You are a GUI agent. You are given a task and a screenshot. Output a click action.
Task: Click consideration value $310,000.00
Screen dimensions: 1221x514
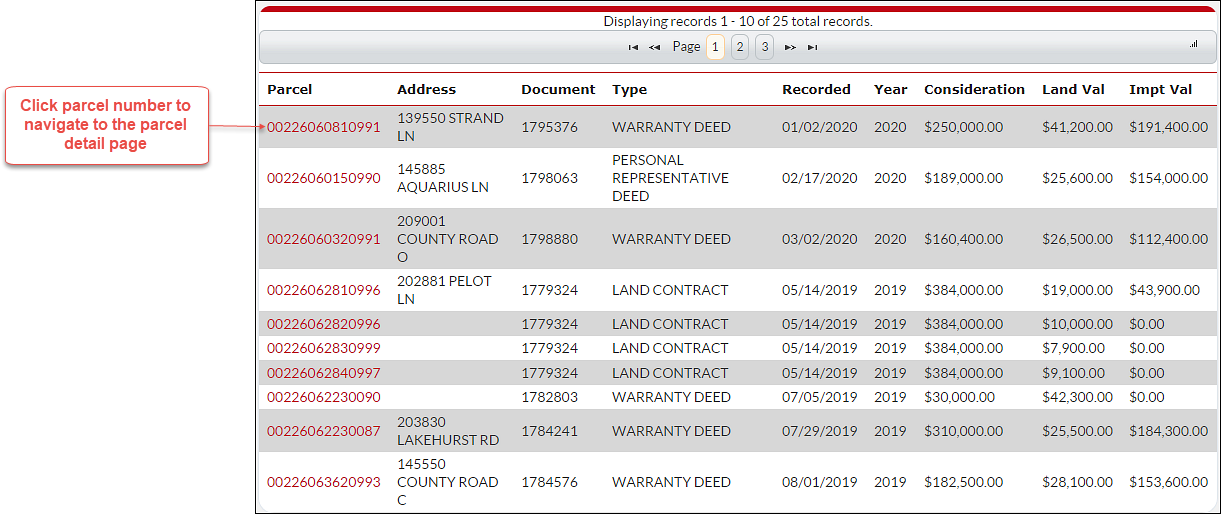964,431
